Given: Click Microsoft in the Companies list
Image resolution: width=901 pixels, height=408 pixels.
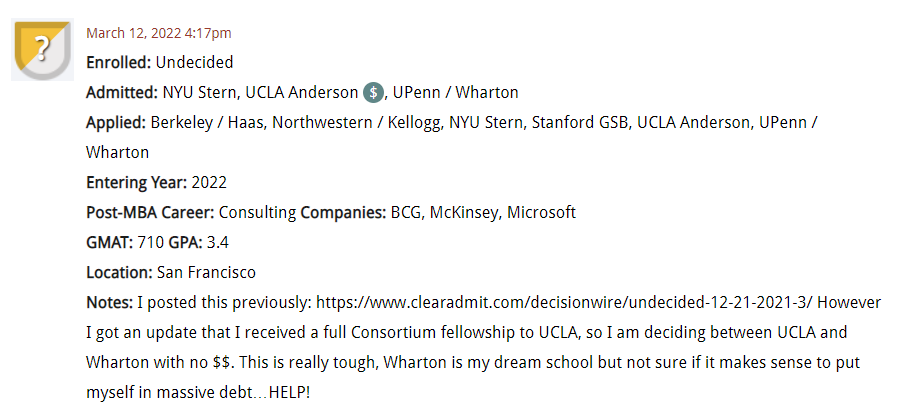Looking at the screenshot, I should (541, 213).
